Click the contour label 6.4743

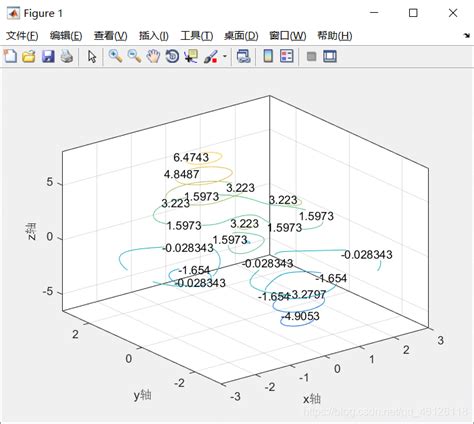[191, 157]
